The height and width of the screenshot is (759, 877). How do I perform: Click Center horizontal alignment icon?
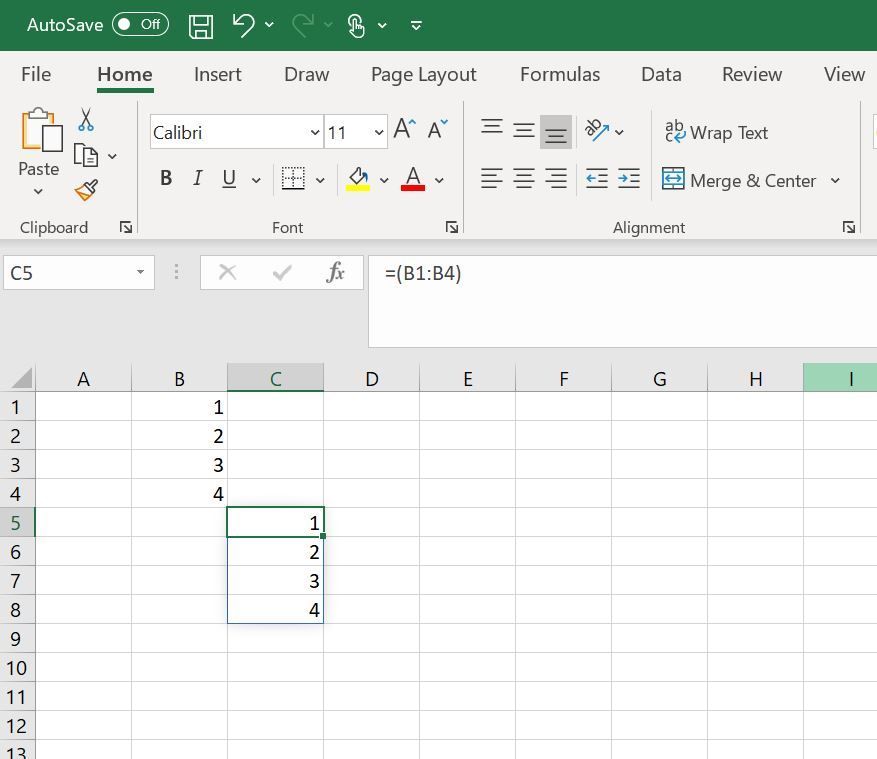pyautogui.click(x=524, y=179)
